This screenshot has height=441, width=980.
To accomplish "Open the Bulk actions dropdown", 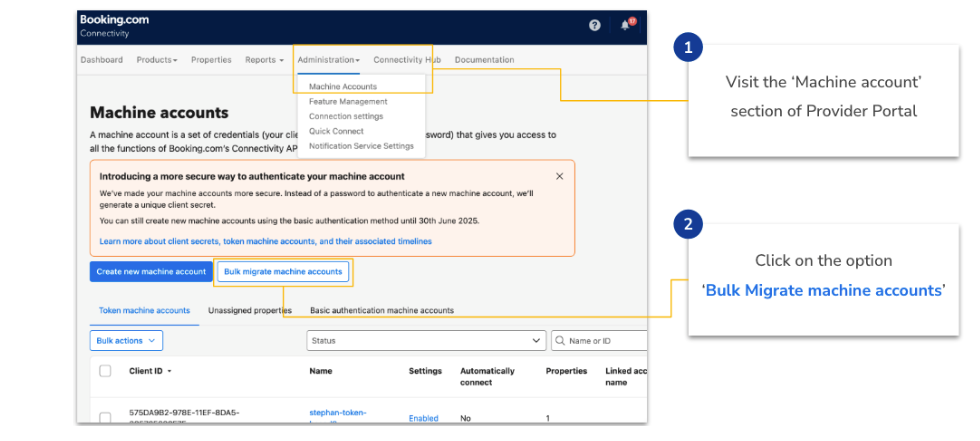I will tap(126, 341).
